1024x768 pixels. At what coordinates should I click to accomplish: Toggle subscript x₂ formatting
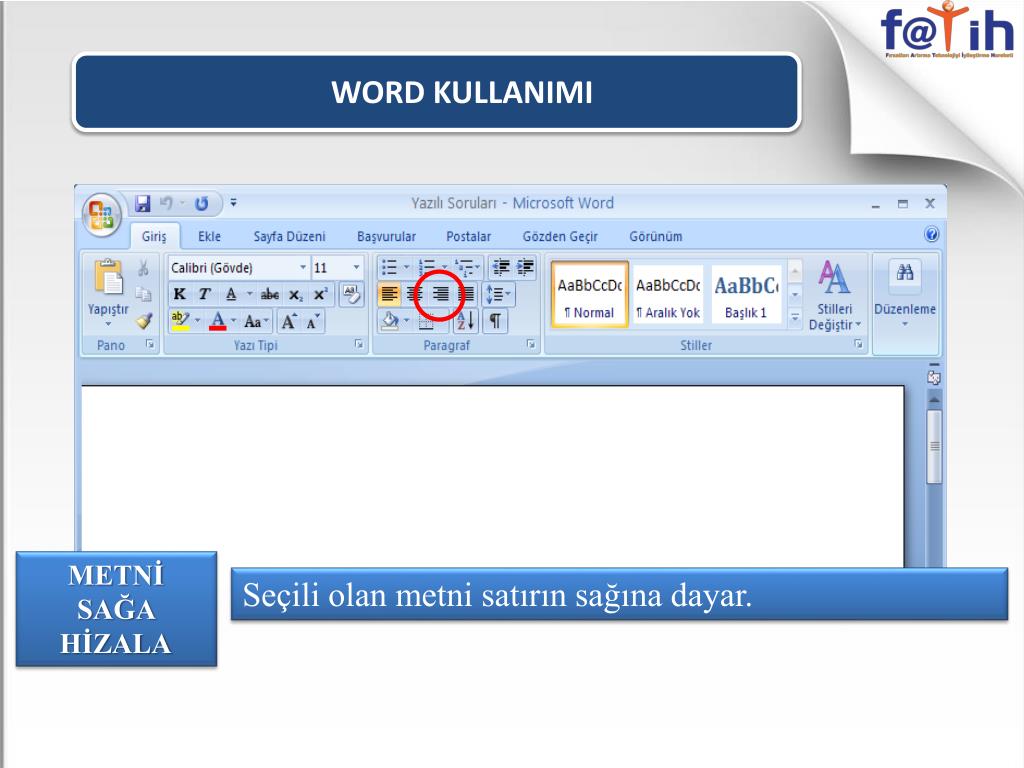(x=296, y=295)
